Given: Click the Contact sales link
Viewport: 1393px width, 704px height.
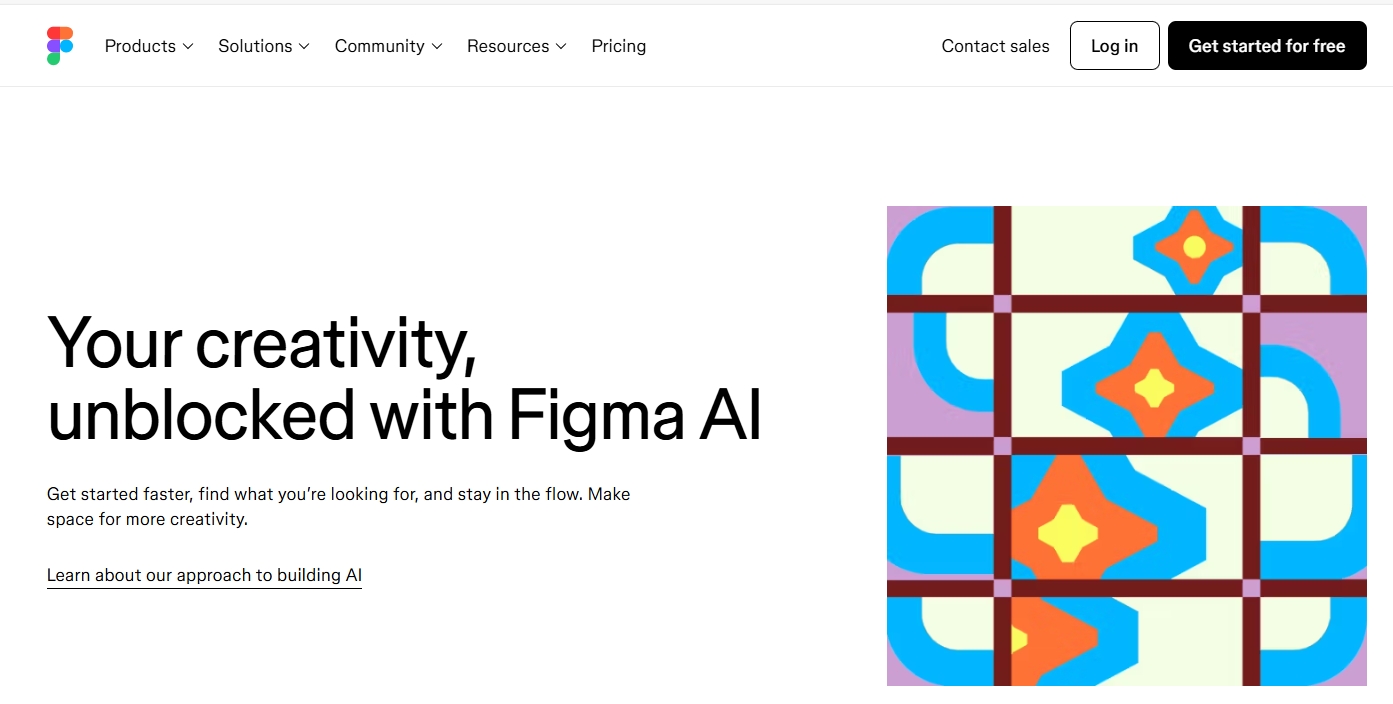Looking at the screenshot, I should [x=996, y=46].
